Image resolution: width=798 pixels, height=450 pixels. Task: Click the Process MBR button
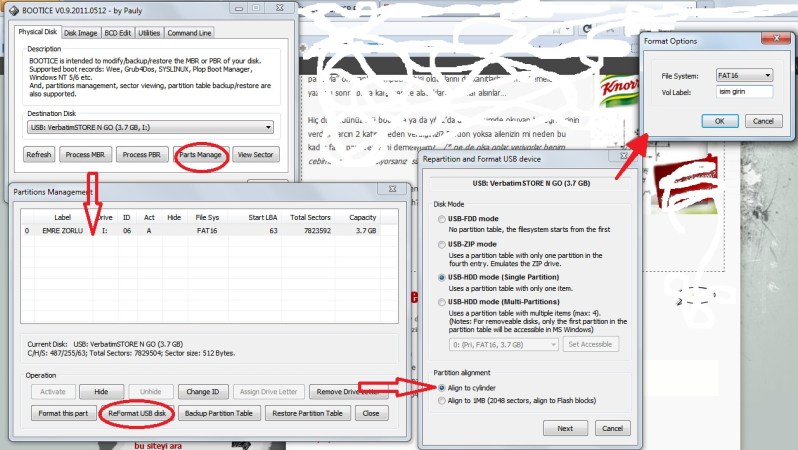click(x=85, y=154)
